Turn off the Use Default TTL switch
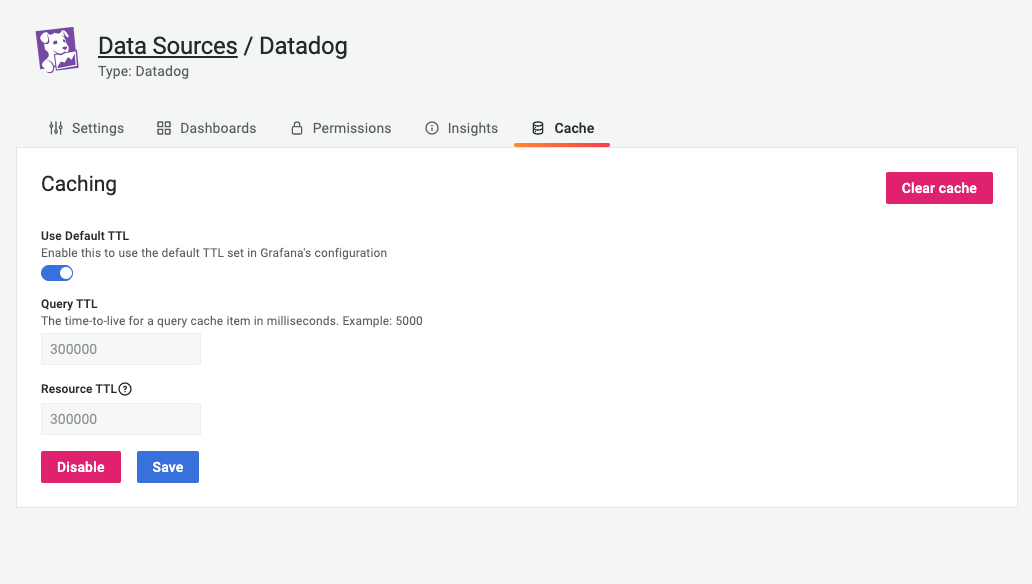1032x584 pixels. click(57, 273)
